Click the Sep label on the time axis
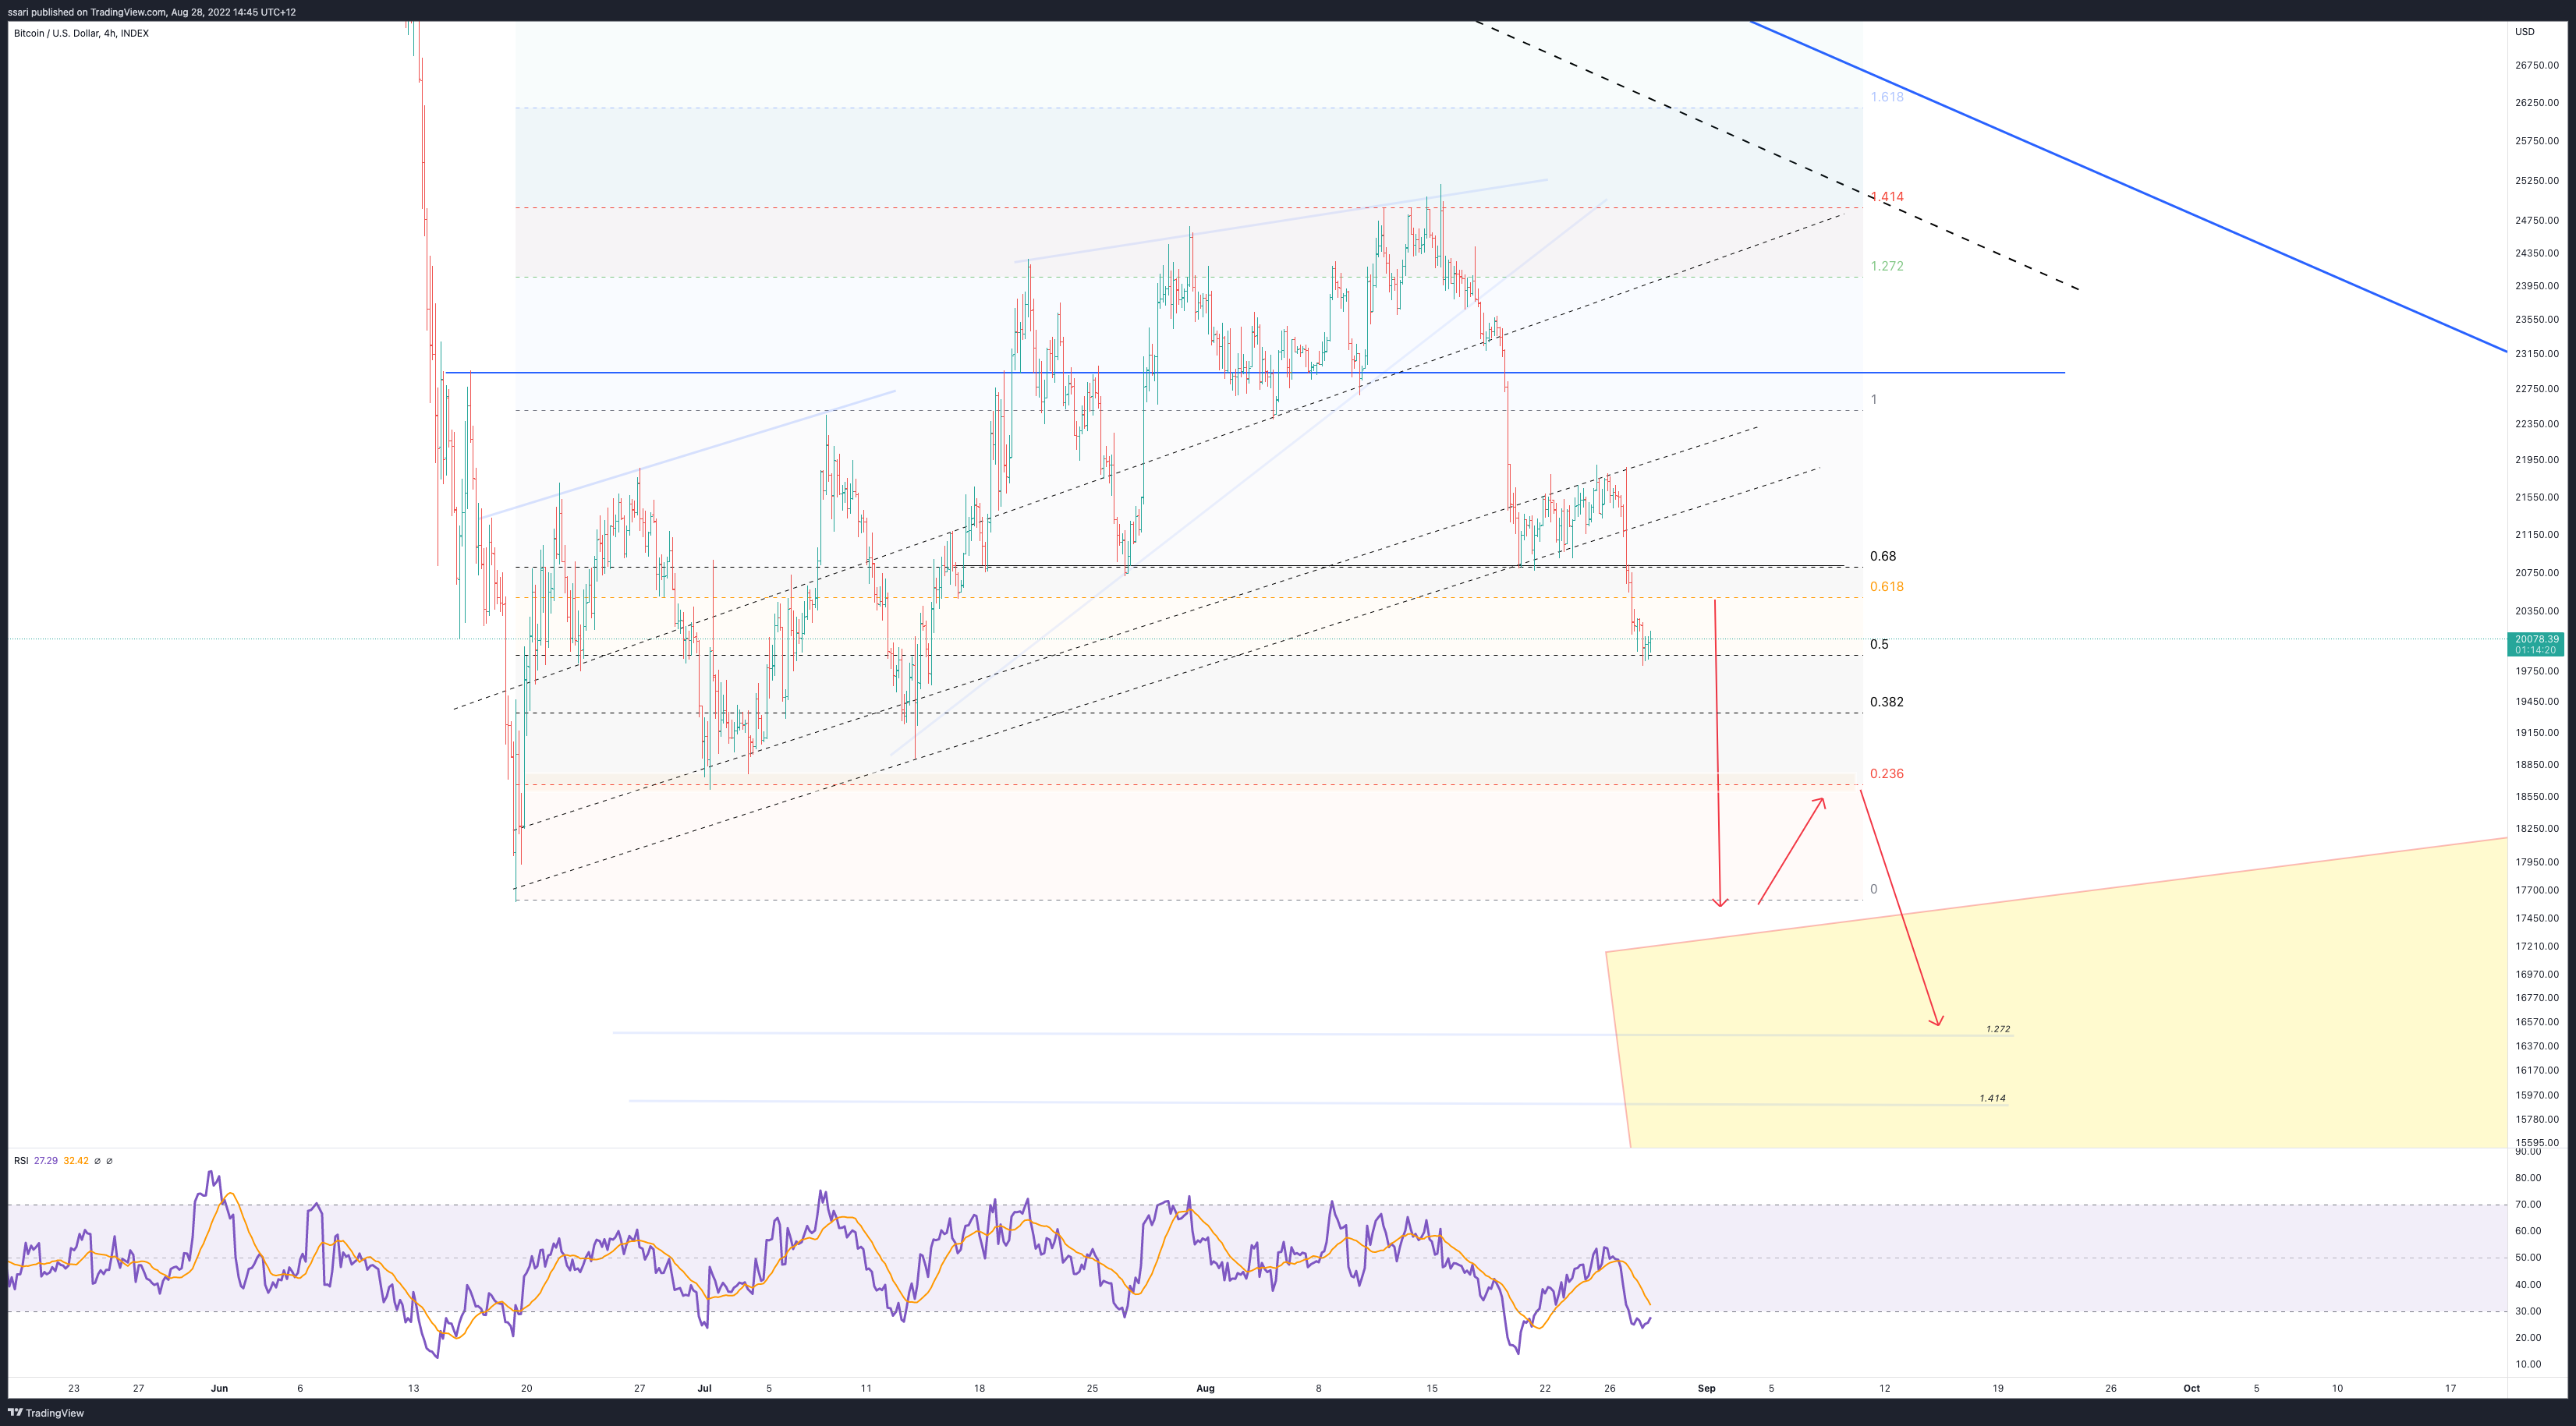 pyautogui.click(x=1707, y=1388)
